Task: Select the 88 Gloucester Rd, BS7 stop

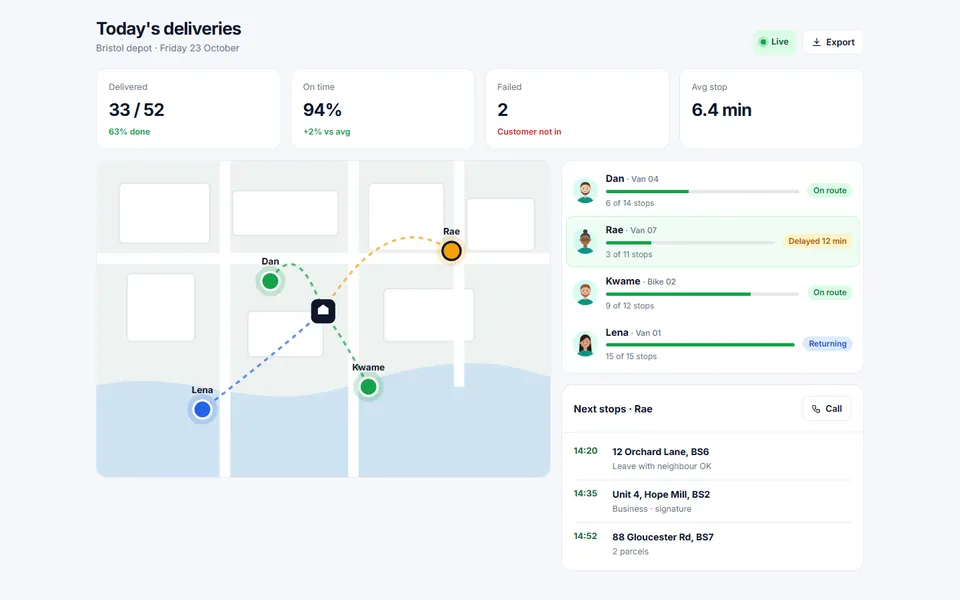Action: point(713,544)
